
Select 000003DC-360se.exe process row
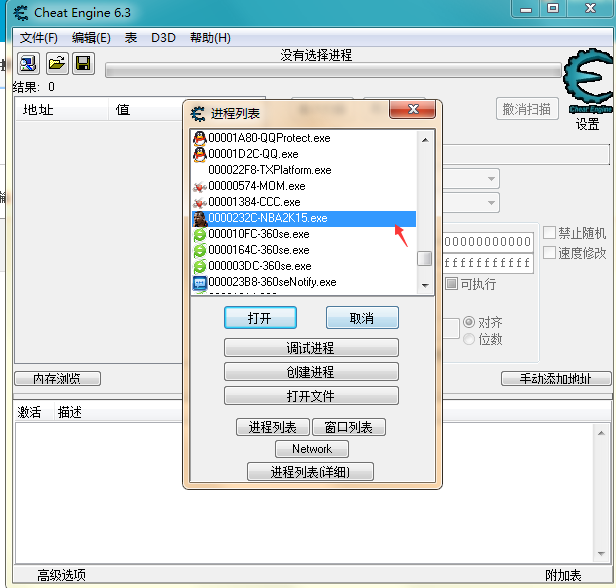pyautogui.click(x=304, y=267)
